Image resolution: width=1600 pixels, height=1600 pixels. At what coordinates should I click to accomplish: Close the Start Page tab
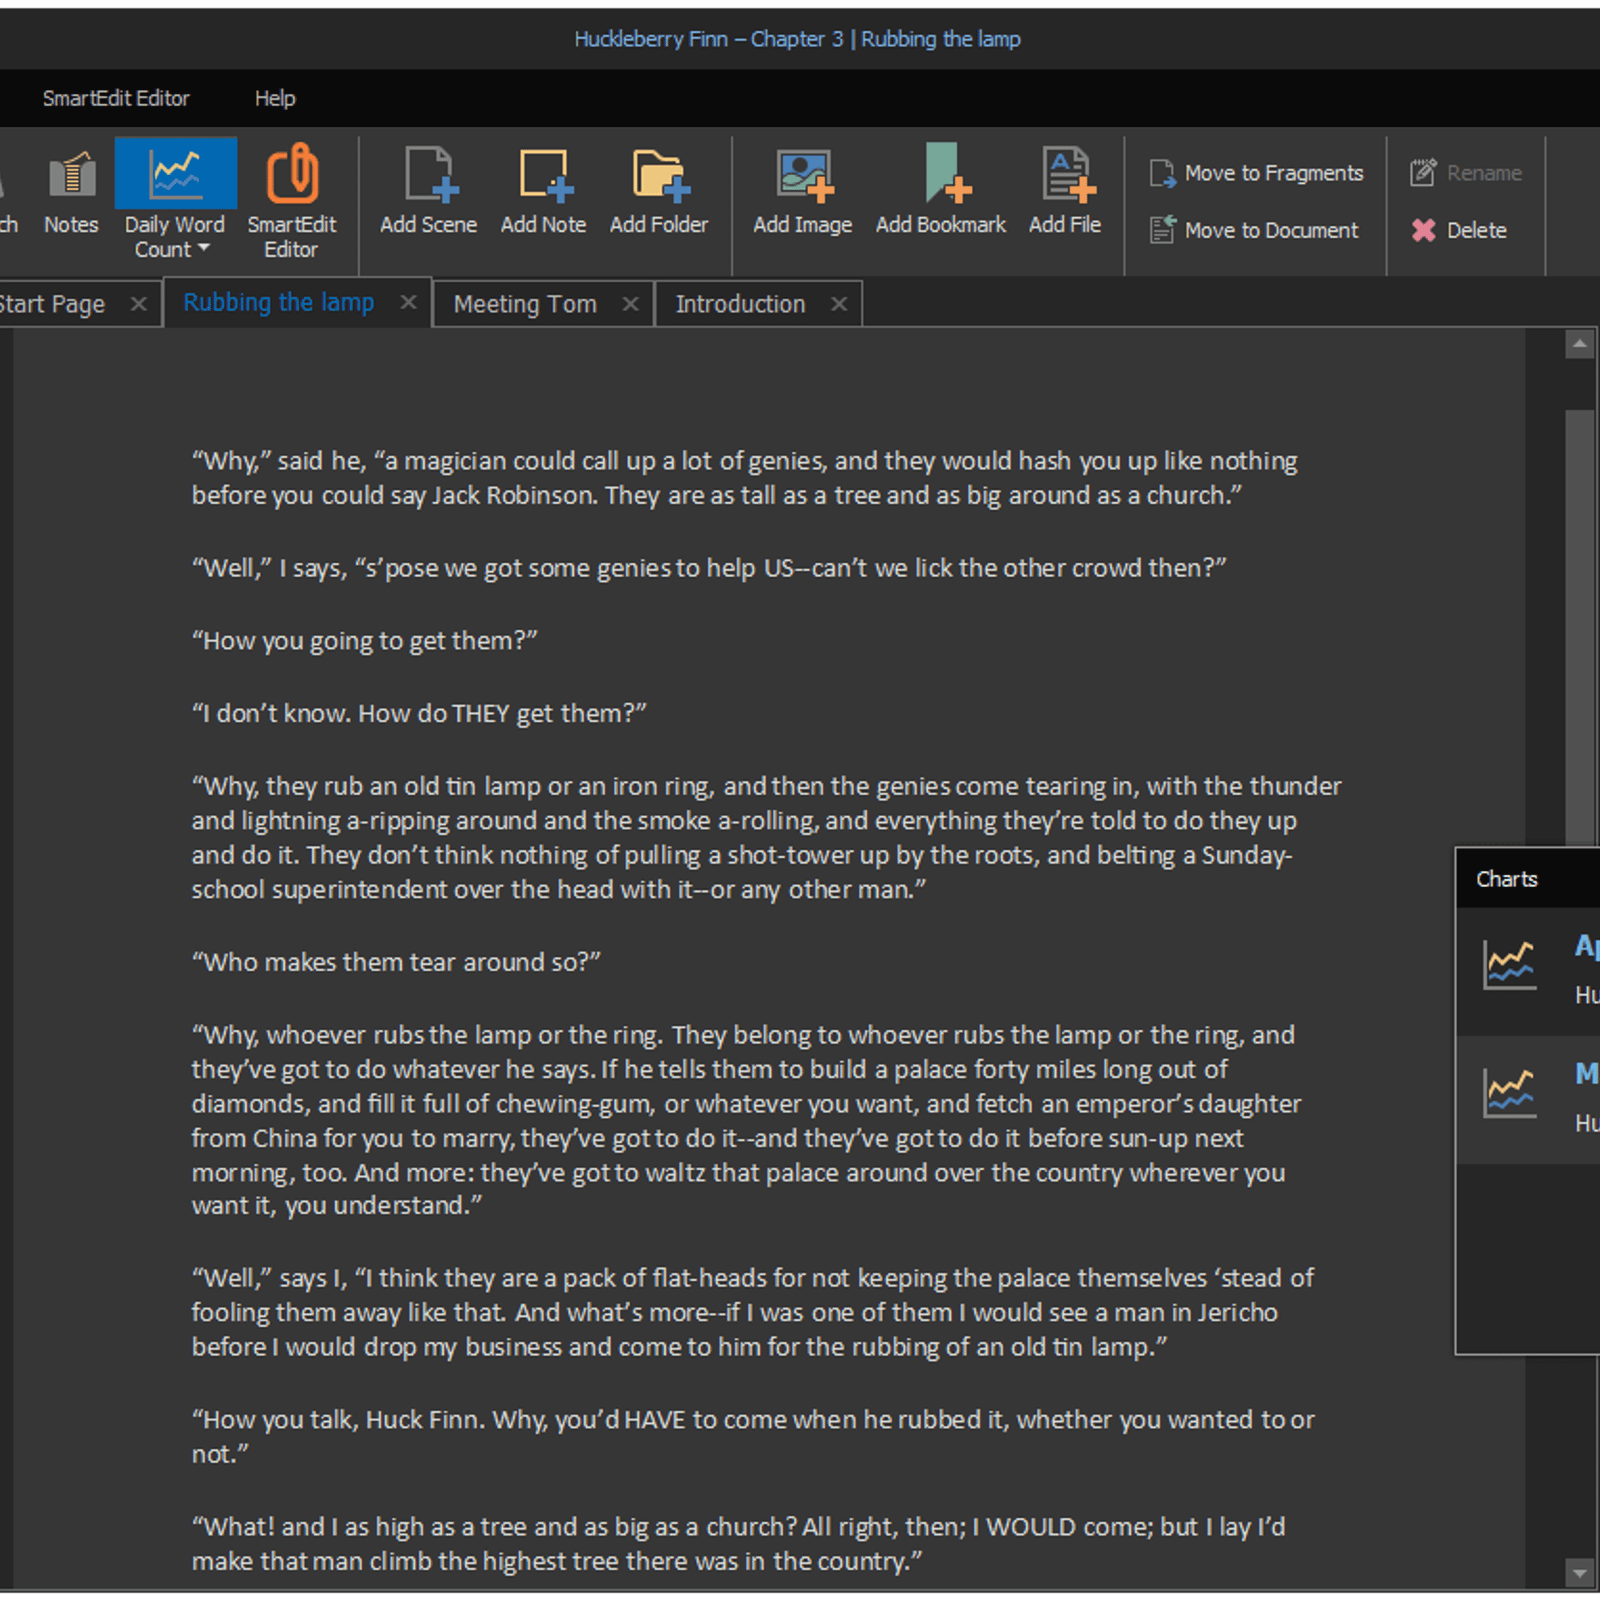[x=139, y=304]
